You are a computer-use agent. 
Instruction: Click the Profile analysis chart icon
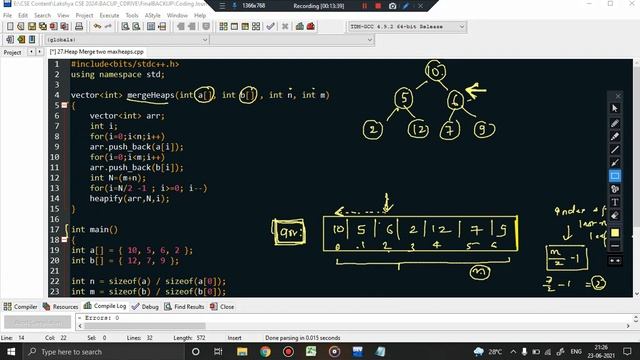(x=300, y=26)
